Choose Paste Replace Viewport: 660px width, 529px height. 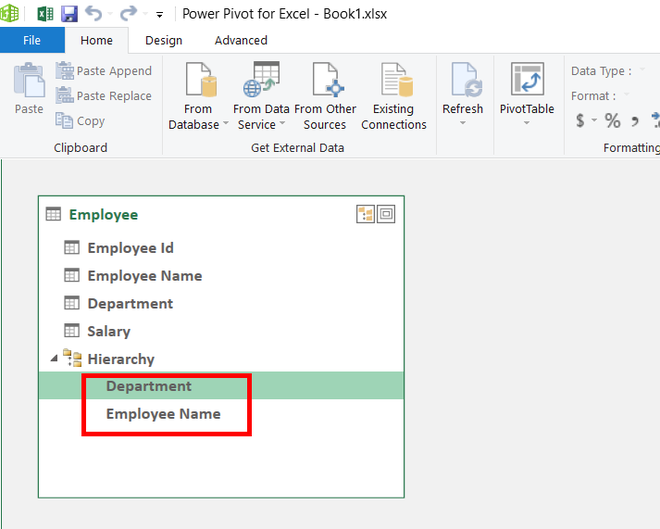pyautogui.click(x=104, y=96)
